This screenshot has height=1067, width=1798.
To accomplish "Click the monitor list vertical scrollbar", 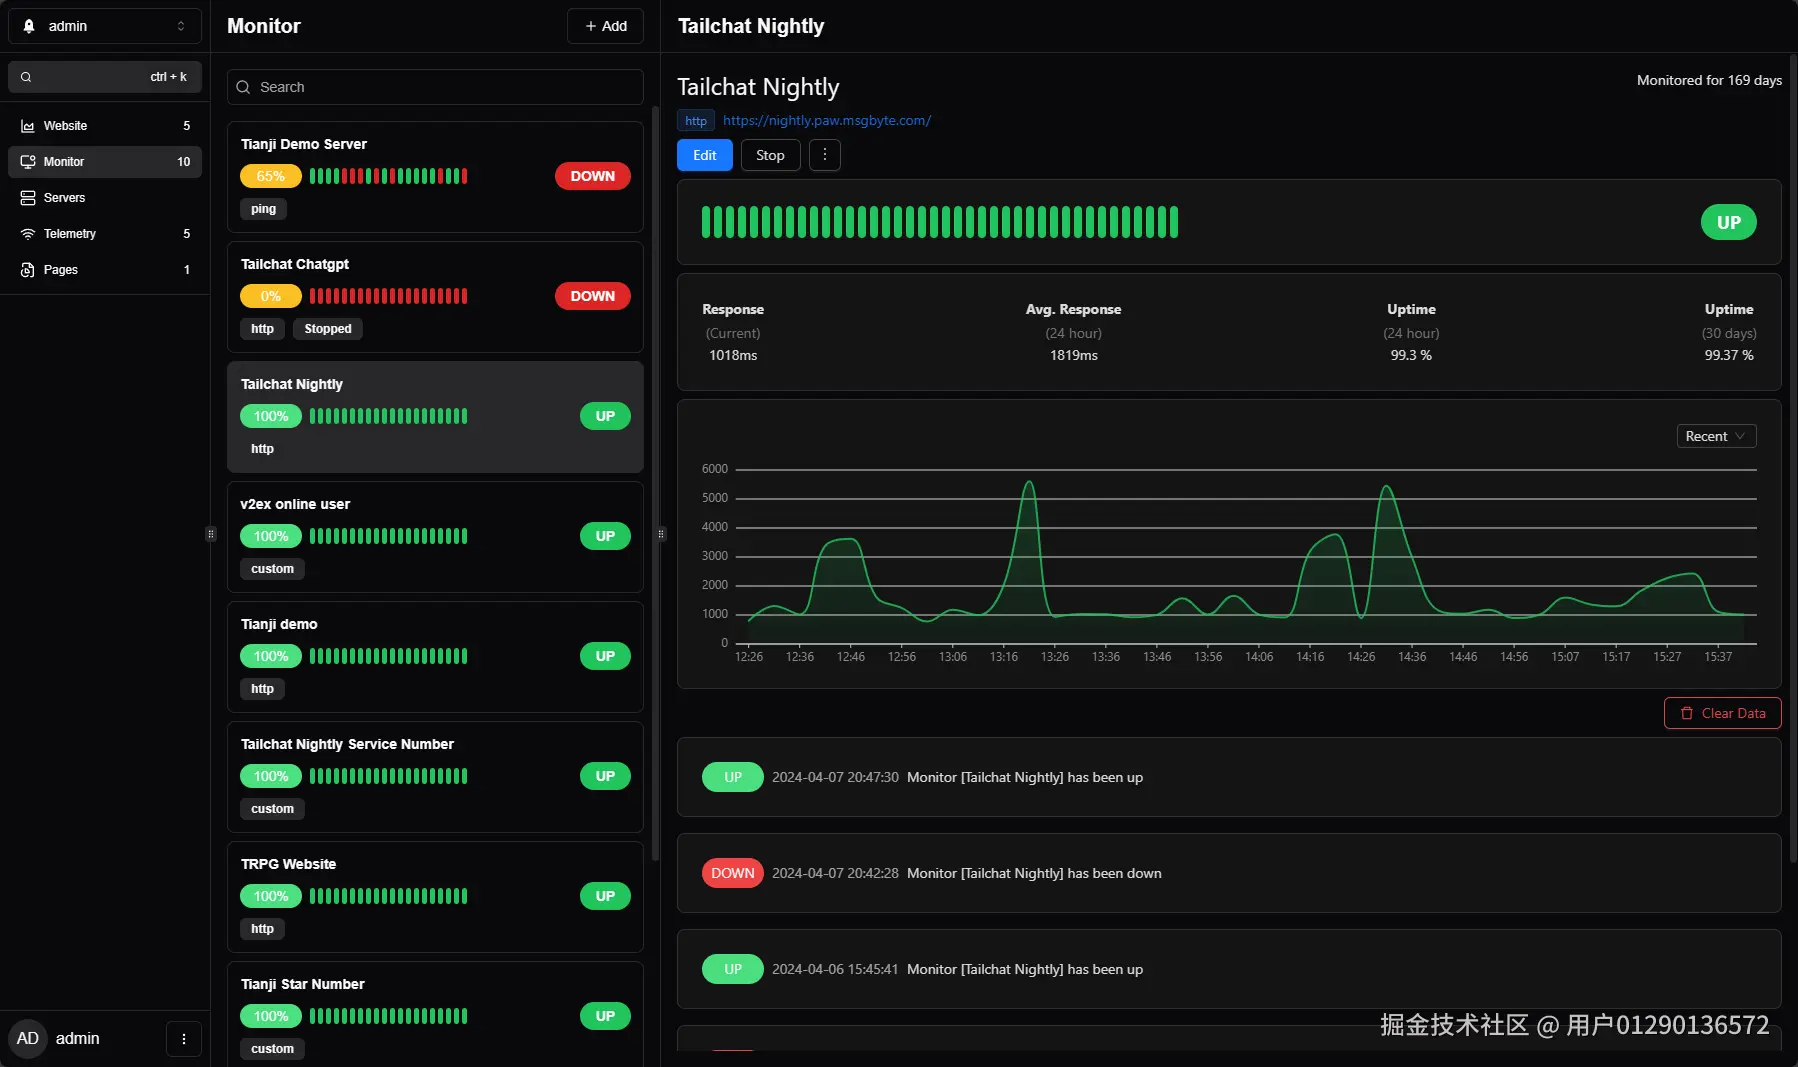I will tap(655, 484).
